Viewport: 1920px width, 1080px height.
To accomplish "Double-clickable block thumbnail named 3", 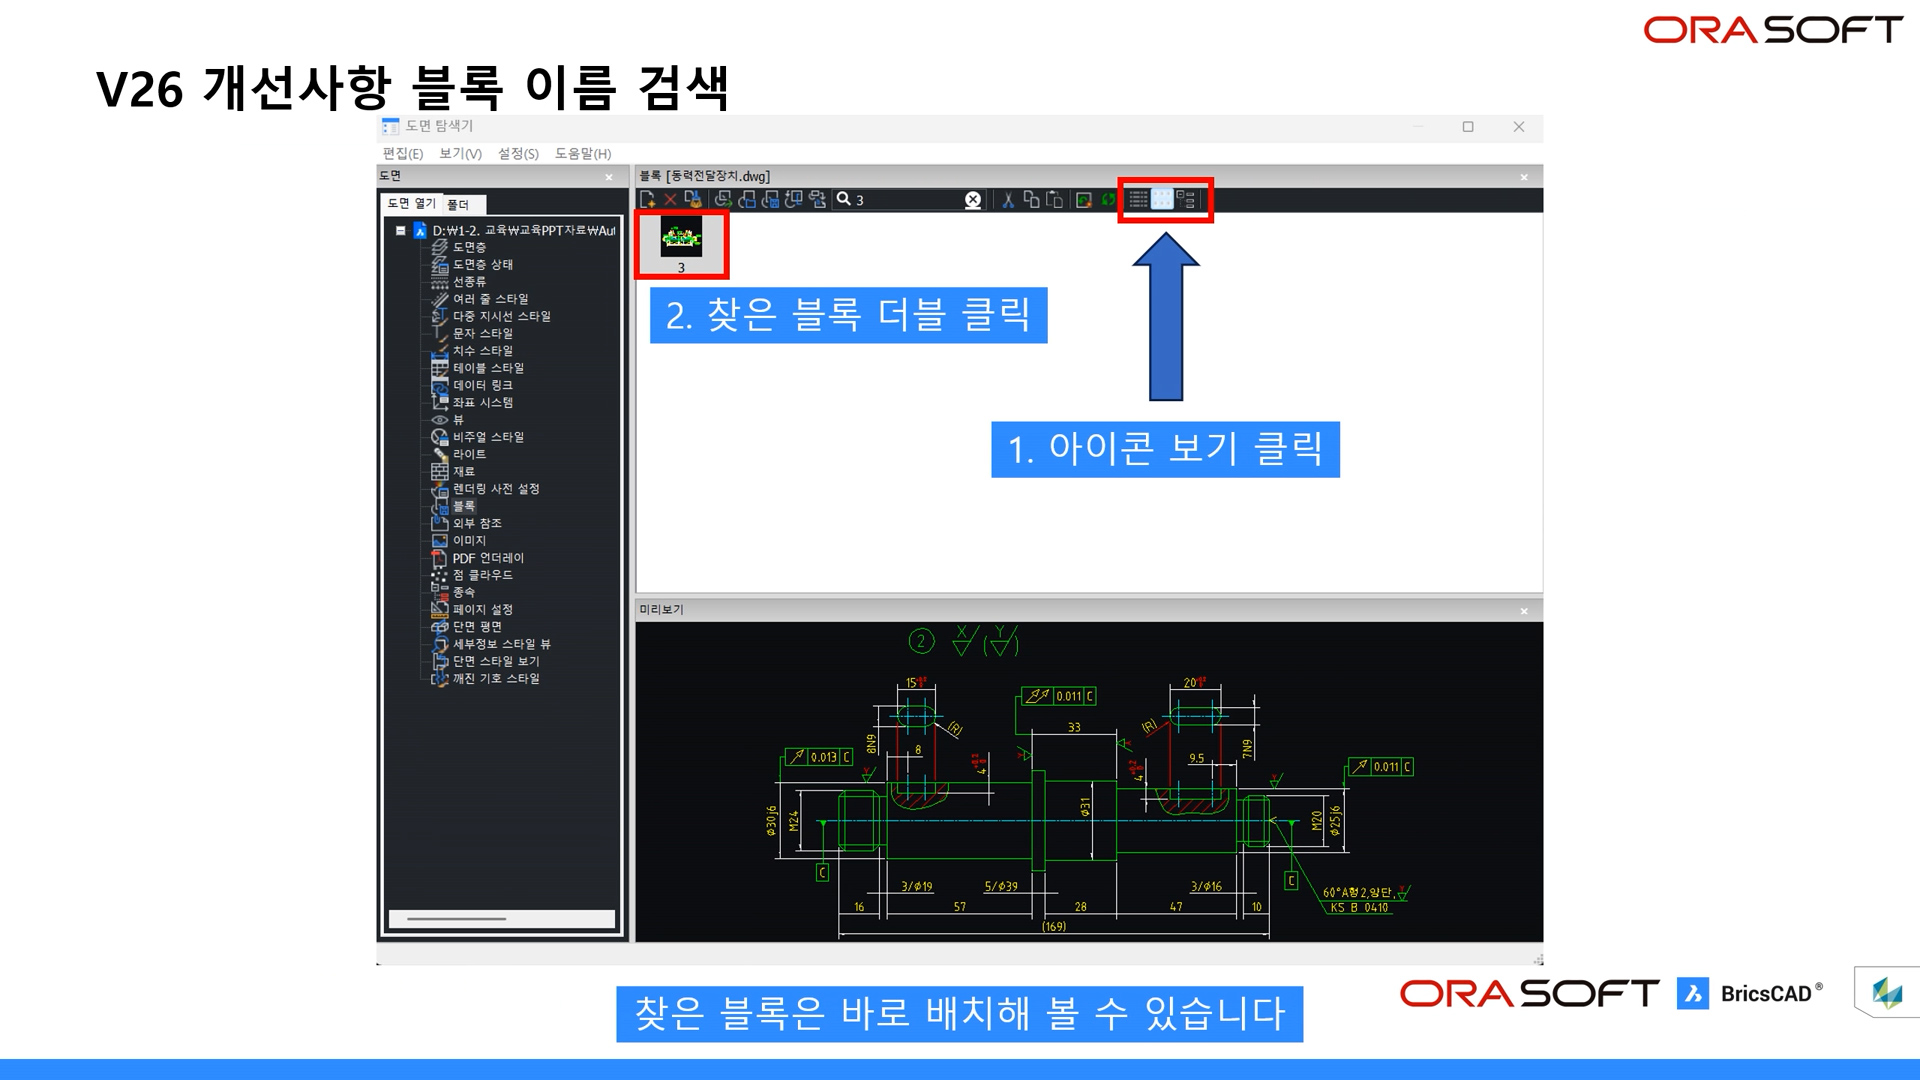I will click(681, 240).
